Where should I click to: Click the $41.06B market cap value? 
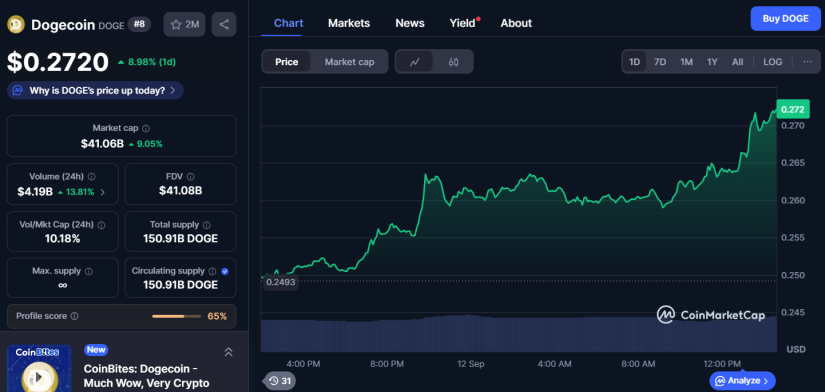[x=102, y=143]
